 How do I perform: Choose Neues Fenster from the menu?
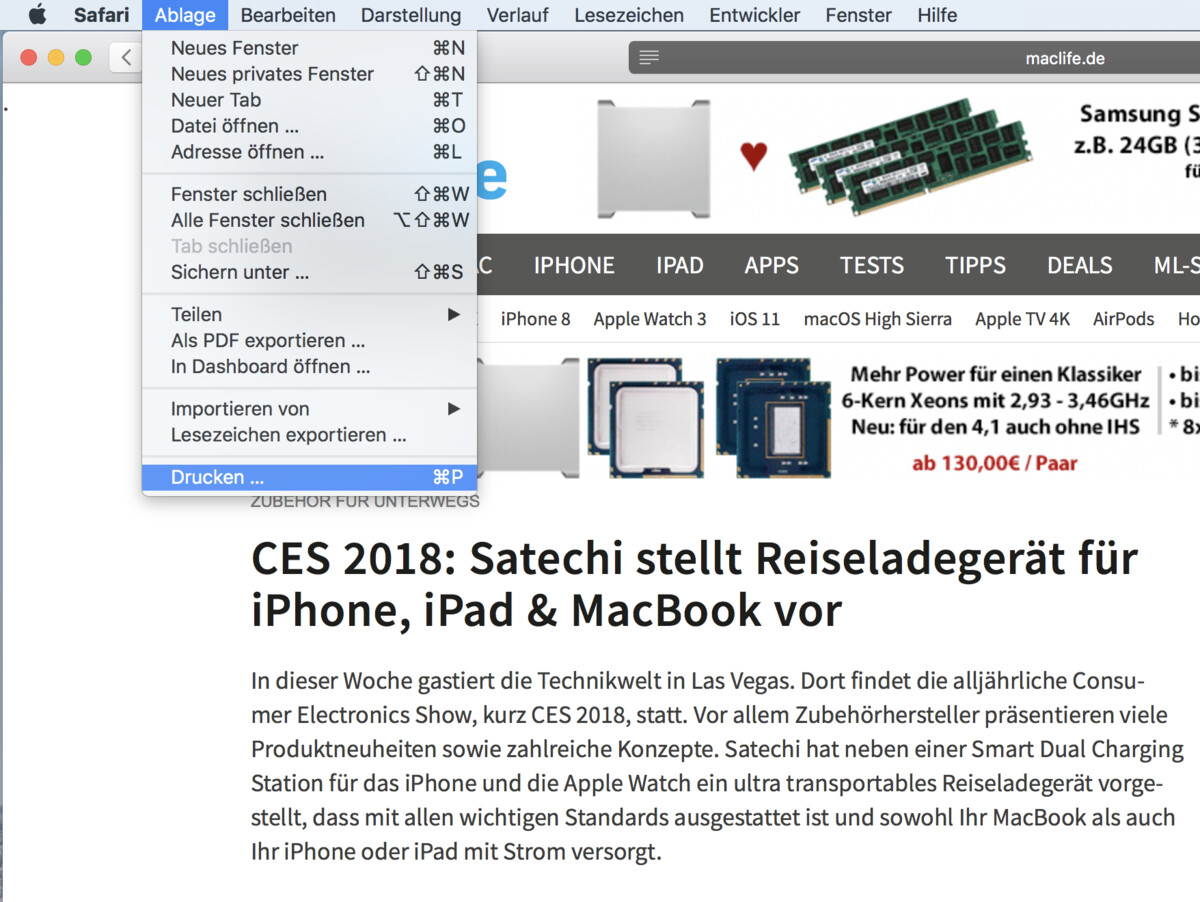click(309, 48)
